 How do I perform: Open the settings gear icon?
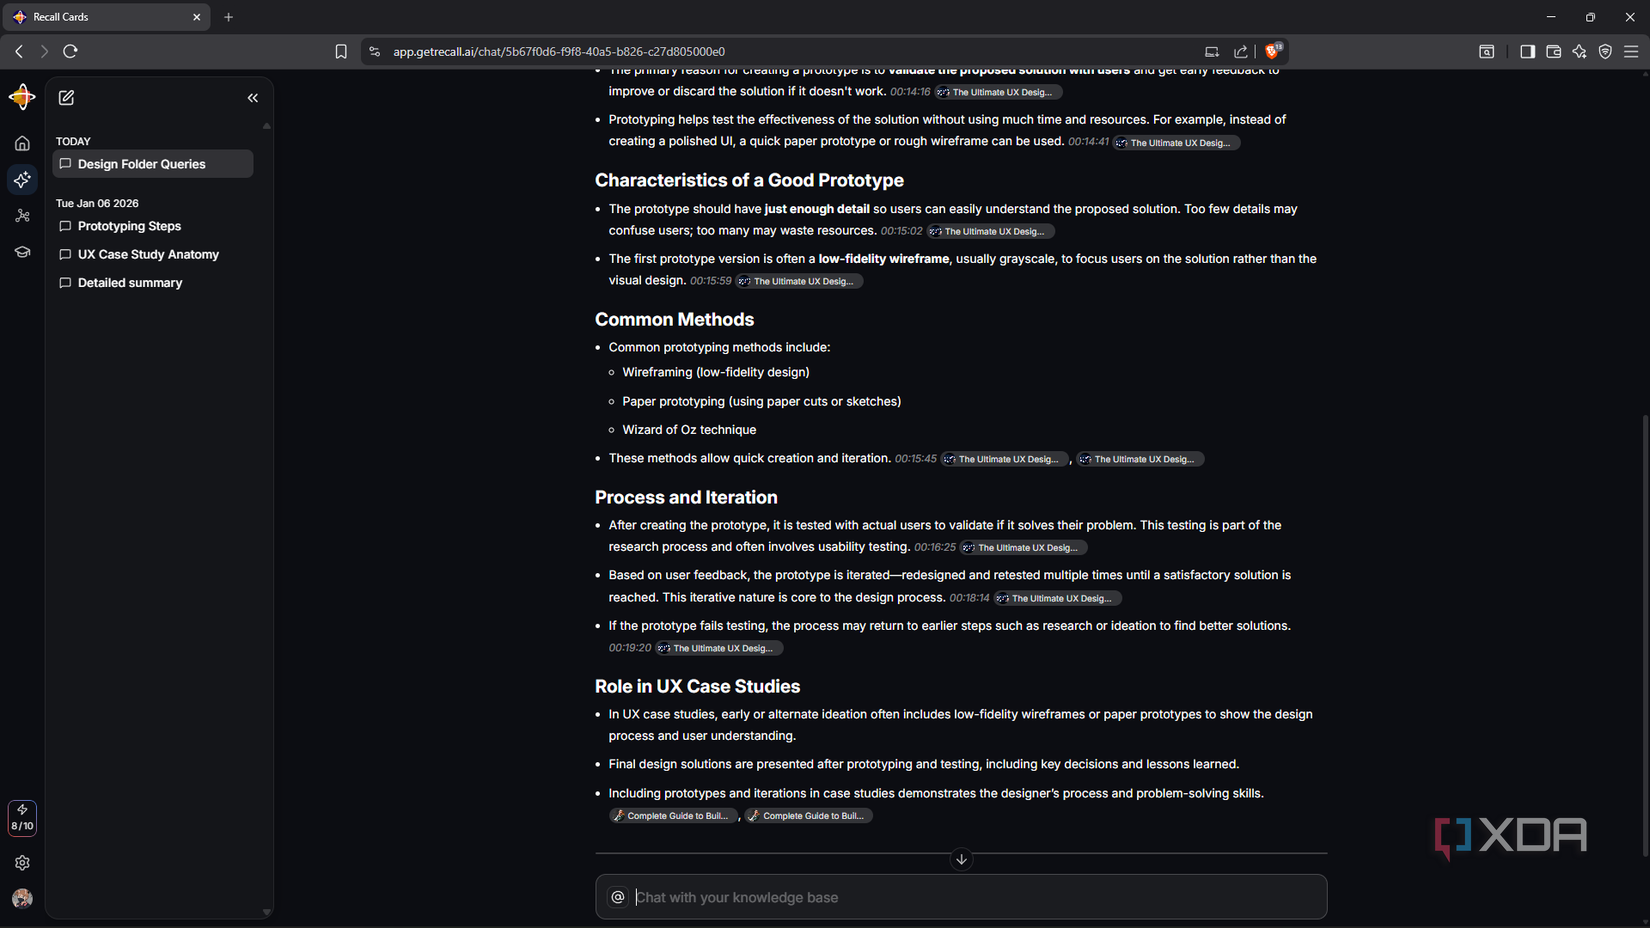coord(22,863)
